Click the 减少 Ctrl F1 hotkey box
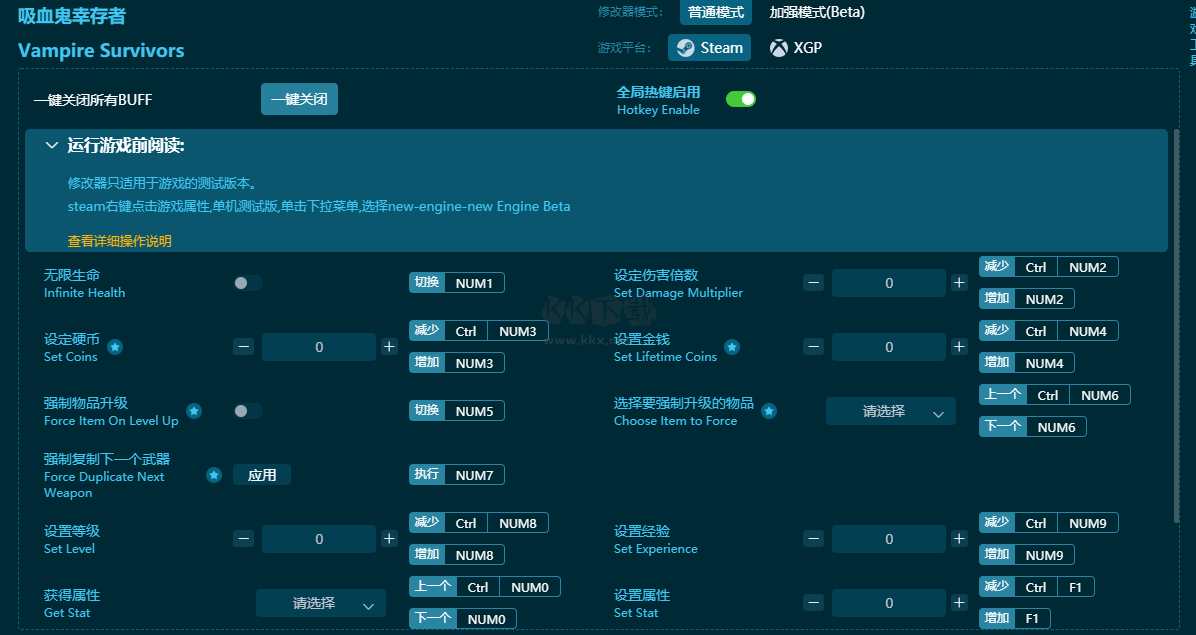Viewport: 1196px width, 635px height. point(1037,587)
